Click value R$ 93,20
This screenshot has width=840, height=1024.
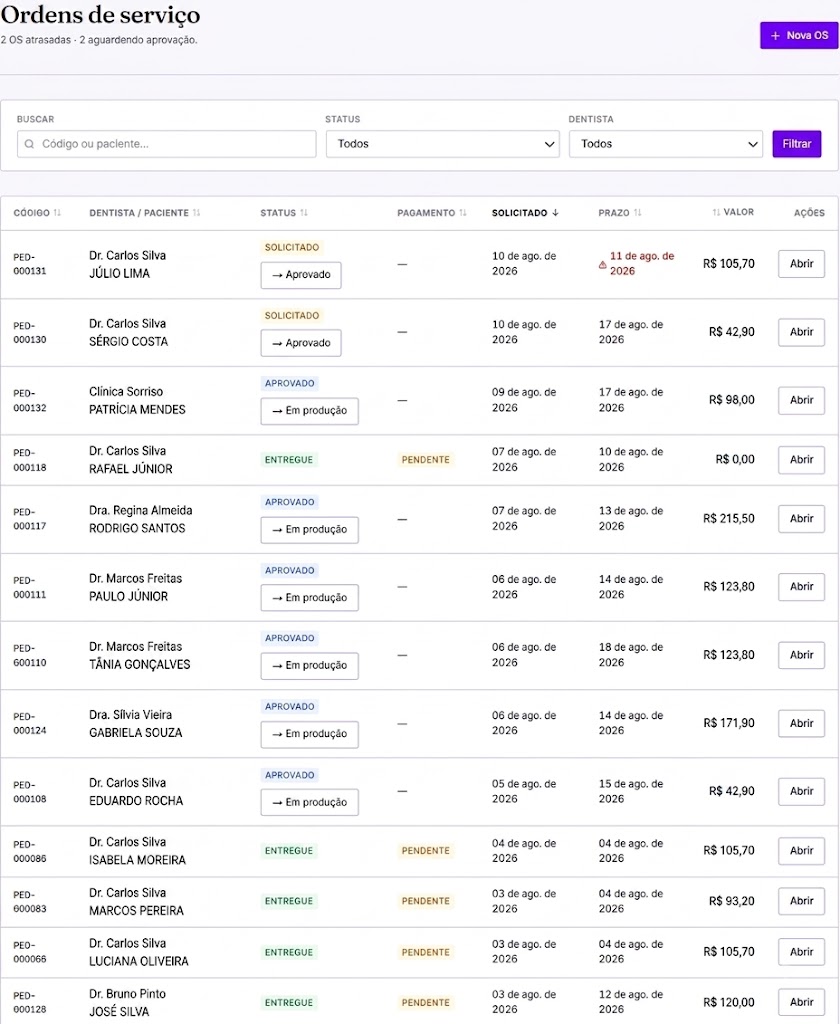point(732,901)
